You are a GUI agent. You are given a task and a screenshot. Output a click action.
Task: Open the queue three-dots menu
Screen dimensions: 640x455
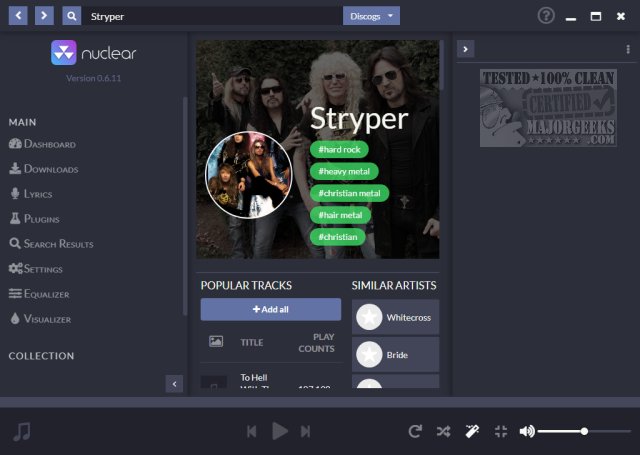pyautogui.click(x=628, y=49)
